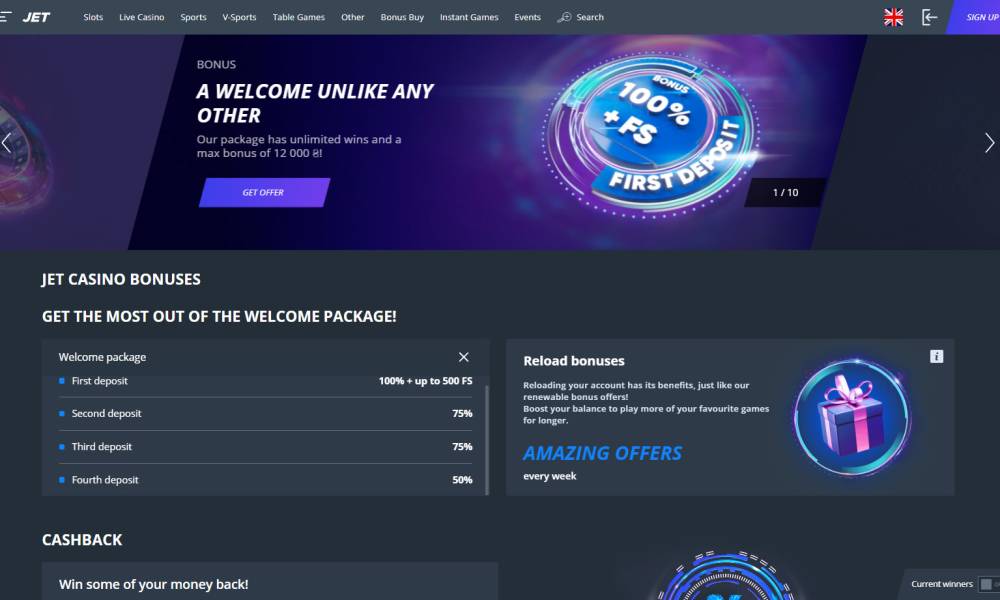This screenshot has width=1000, height=600.
Task: Expand the Fourth deposit bonus row
Action: (x=265, y=480)
